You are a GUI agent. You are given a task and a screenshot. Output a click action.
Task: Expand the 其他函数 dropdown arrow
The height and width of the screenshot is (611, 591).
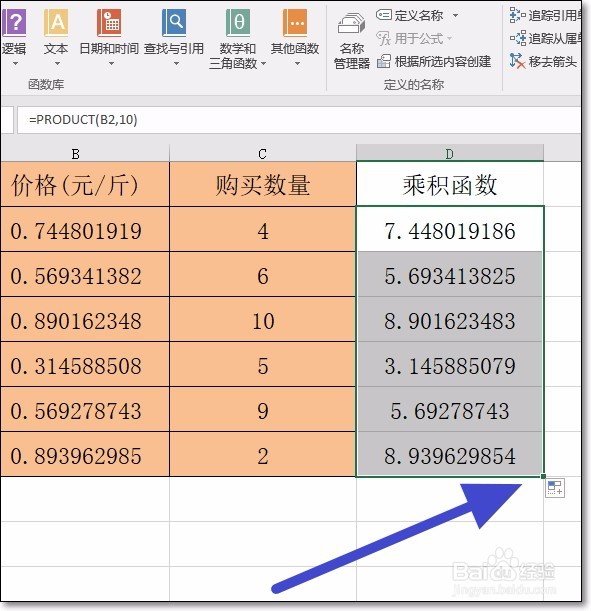[297, 63]
